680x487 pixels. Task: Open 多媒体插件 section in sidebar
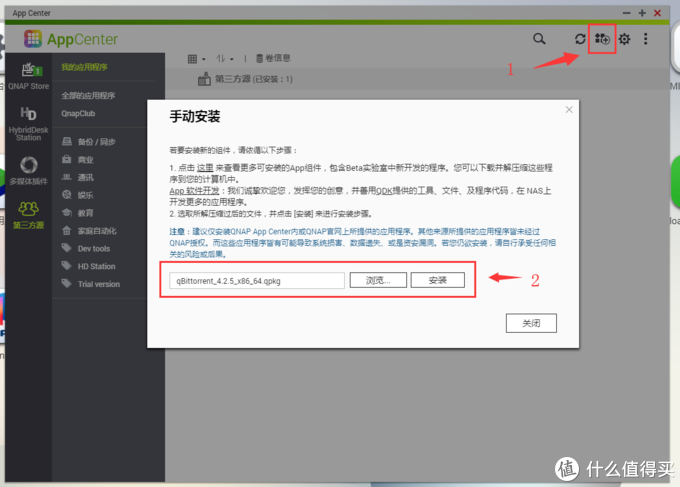pyautogui.click(x=29, y=171)
